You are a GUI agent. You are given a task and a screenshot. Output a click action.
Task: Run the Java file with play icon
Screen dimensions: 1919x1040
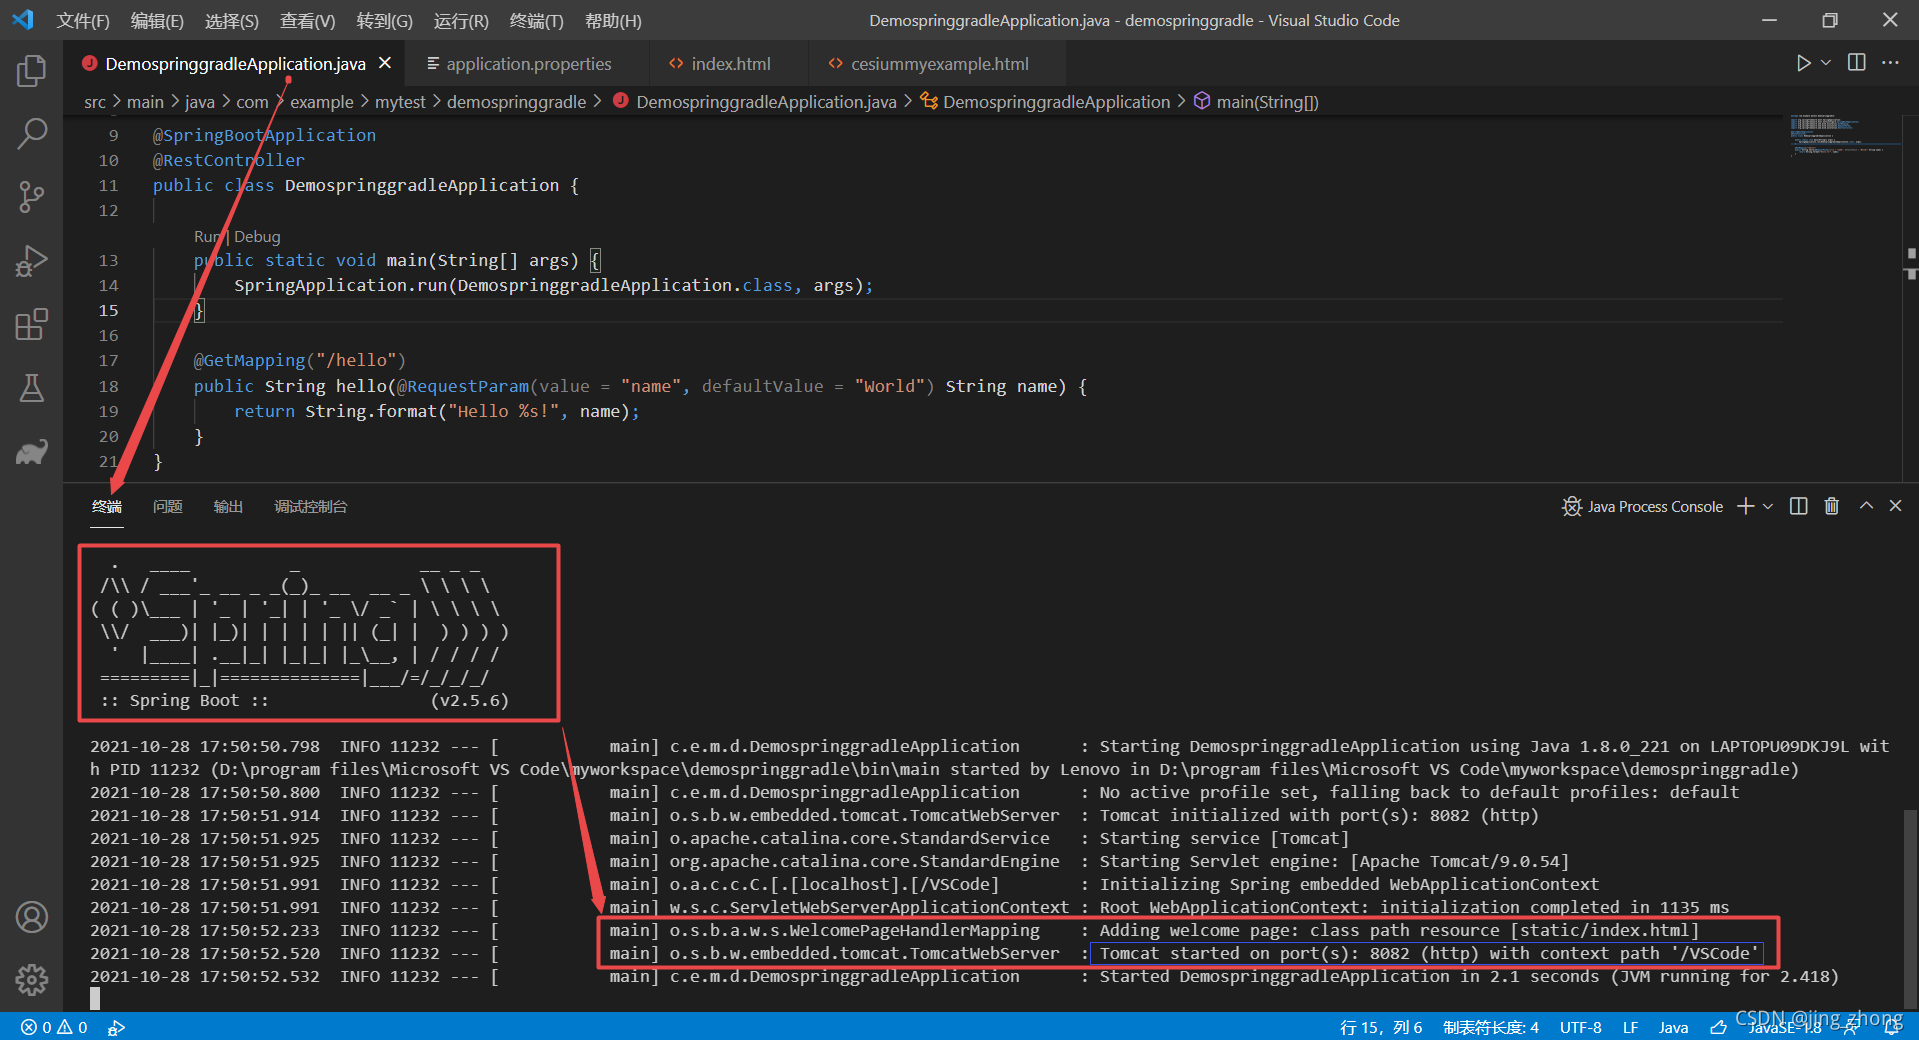[1803, 63]
